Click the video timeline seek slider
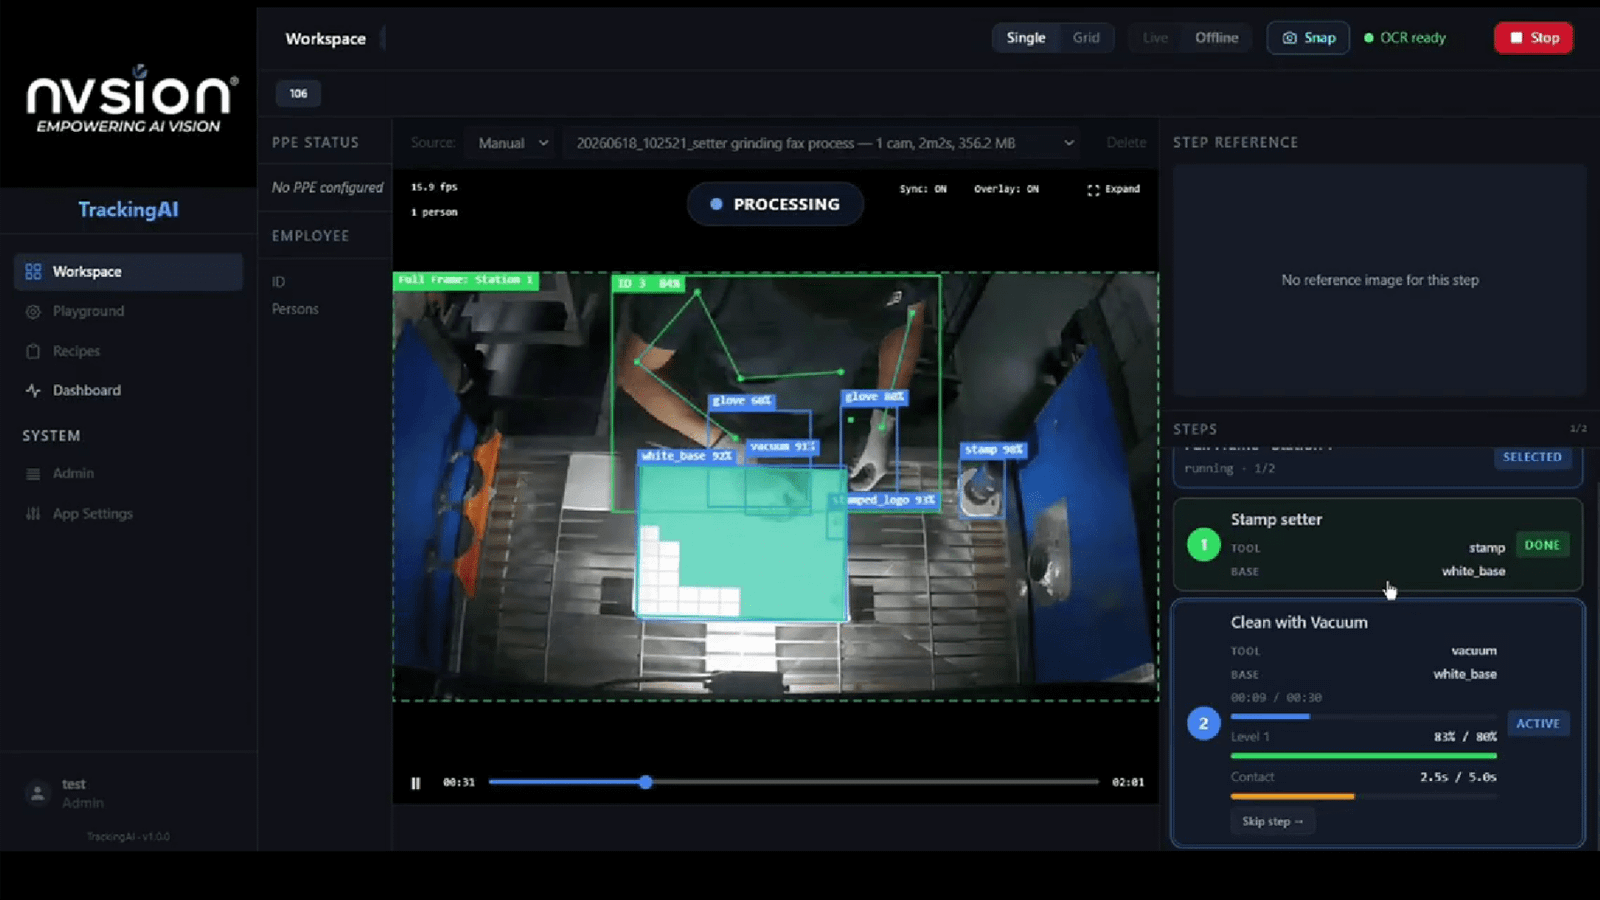Screen dimensions: 1600x900 793,782
